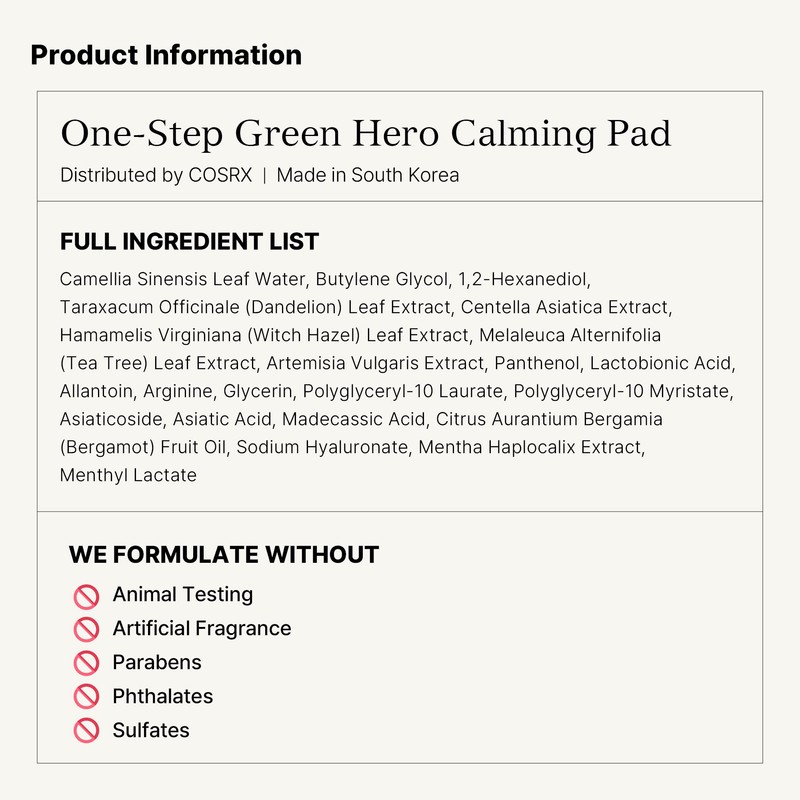Select the Sodium Hyaluronate ingredient text
The height and width of the screenshot is (800, 800).
click(x=322, y=447)
